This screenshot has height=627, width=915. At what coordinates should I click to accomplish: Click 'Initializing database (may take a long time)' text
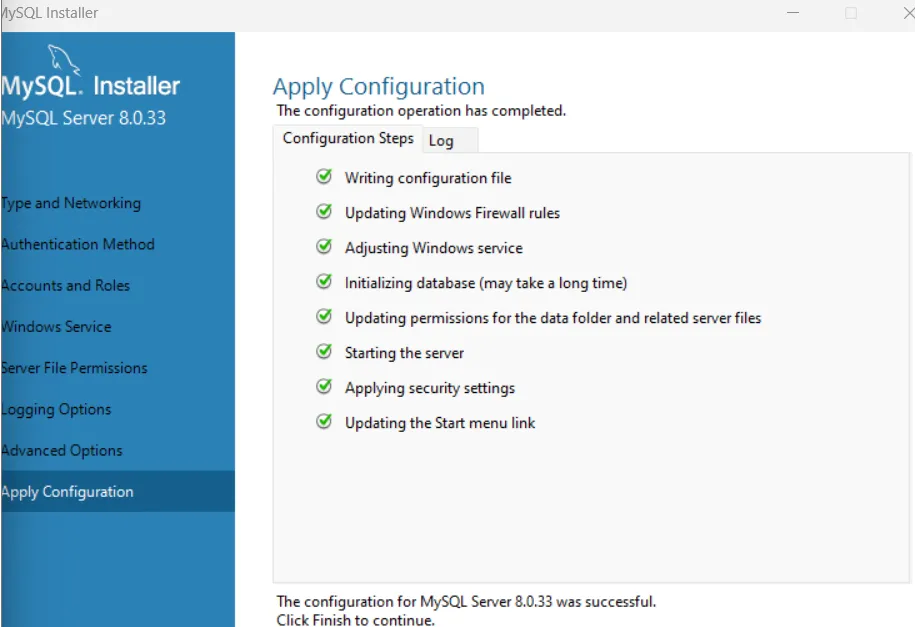coord(486,283)
